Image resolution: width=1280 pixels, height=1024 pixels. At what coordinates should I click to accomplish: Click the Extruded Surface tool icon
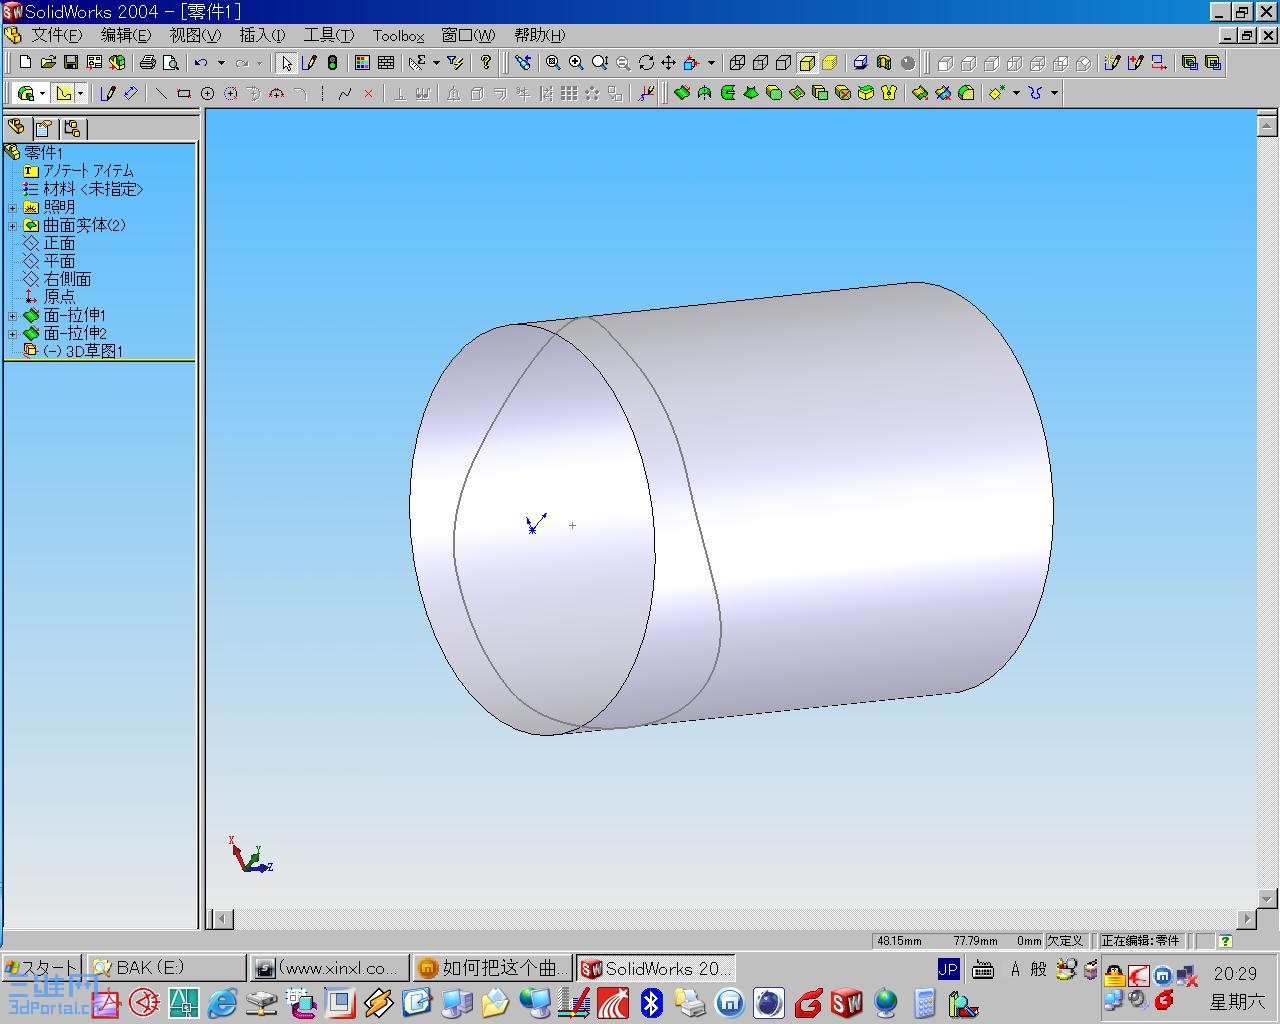coord(682,93)
